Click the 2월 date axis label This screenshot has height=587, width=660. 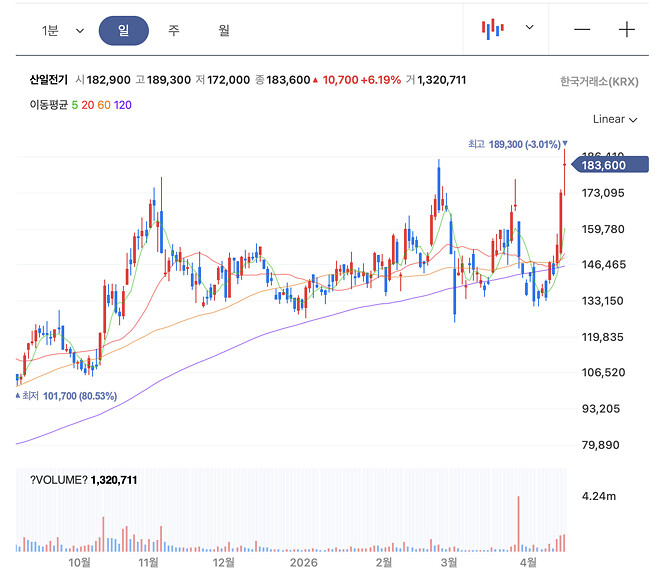(384, 563)
